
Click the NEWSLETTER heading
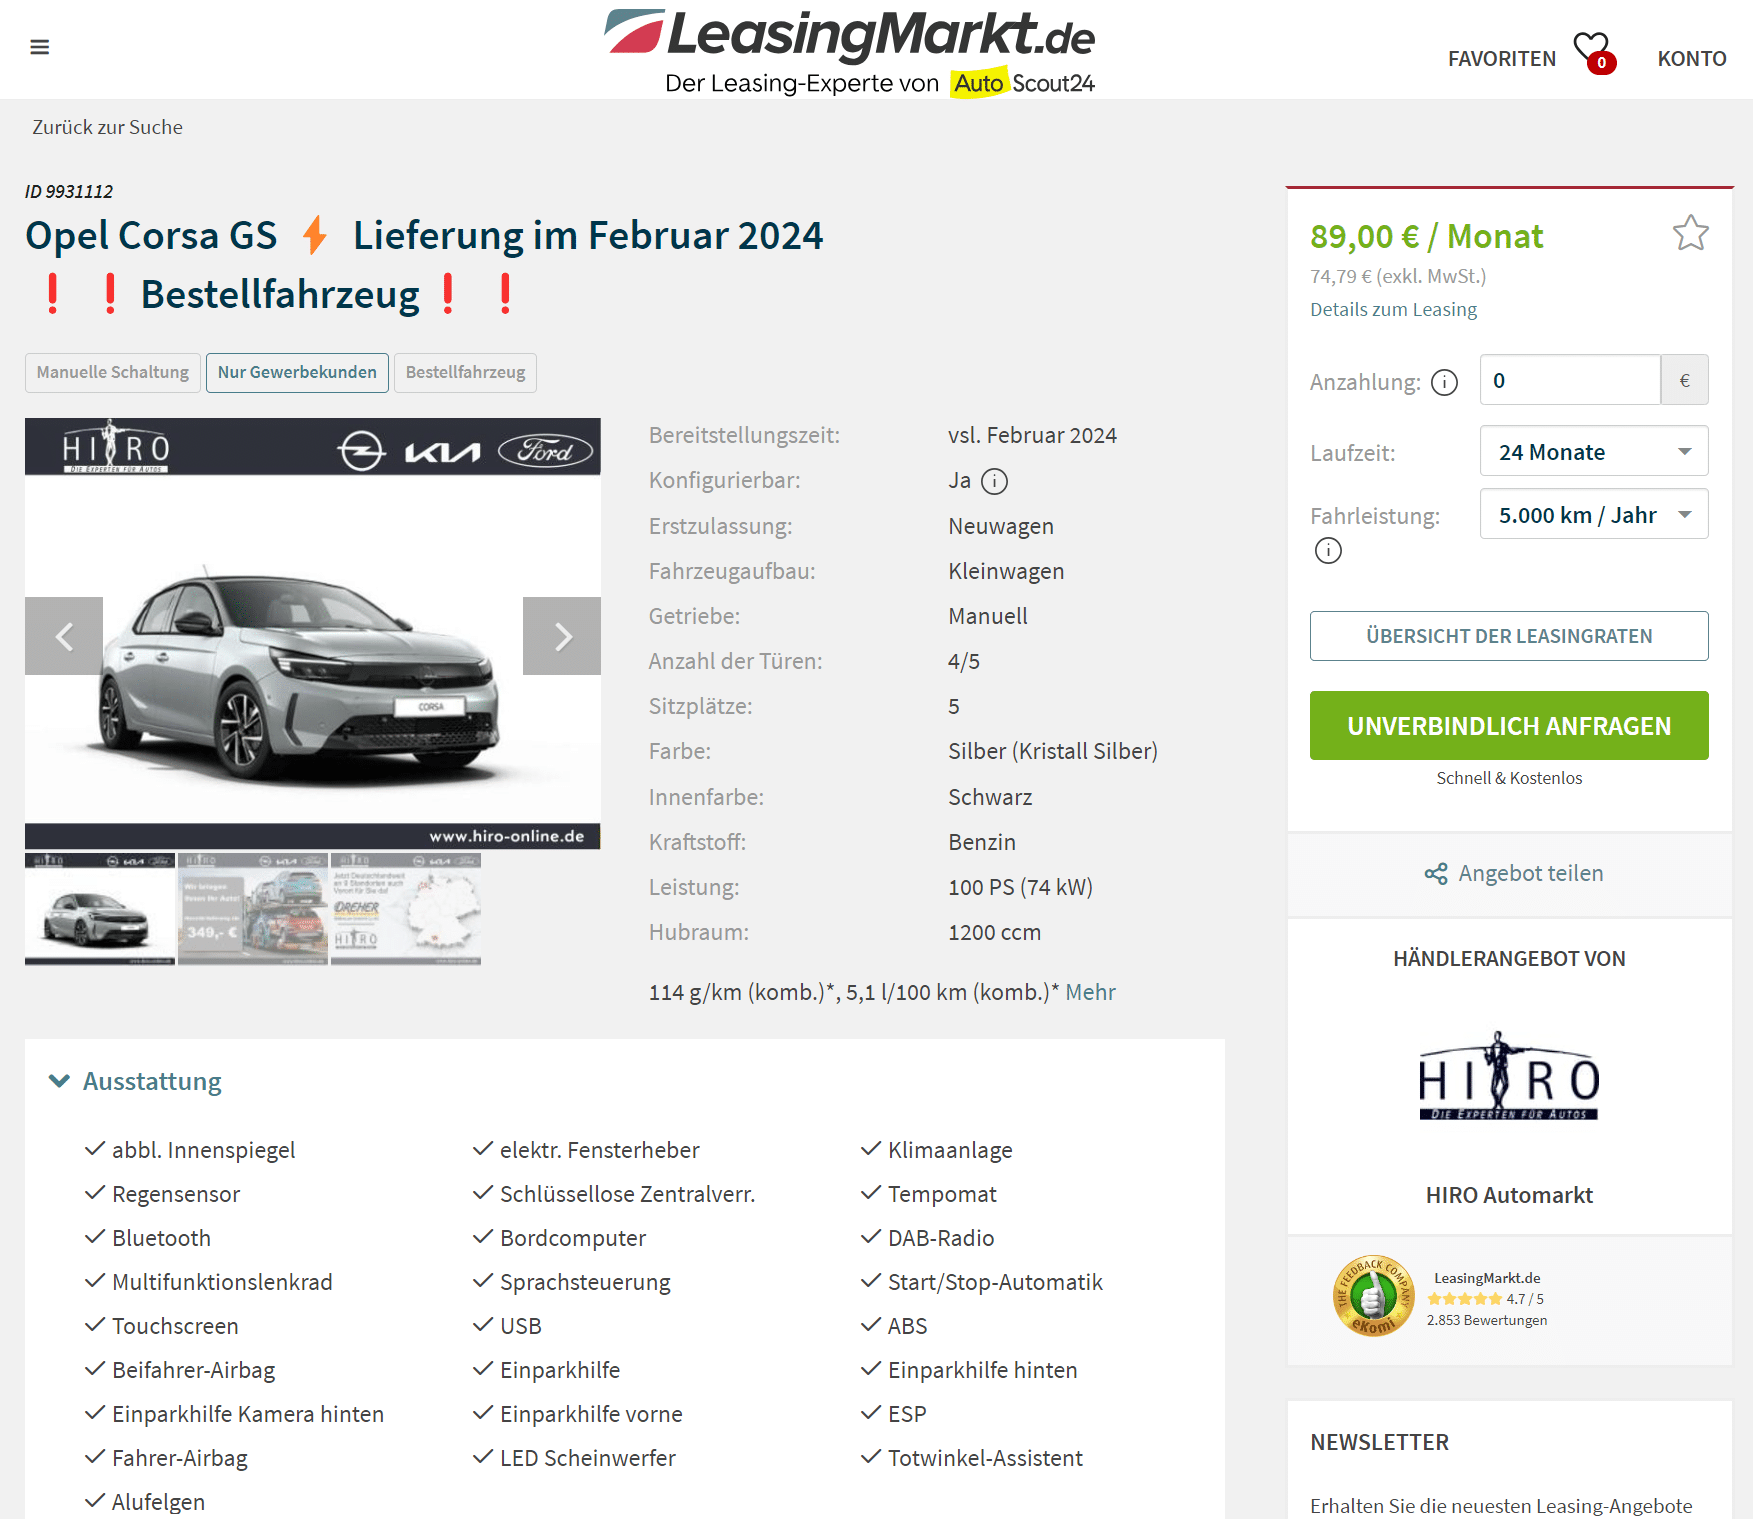coord(1379,1443)
